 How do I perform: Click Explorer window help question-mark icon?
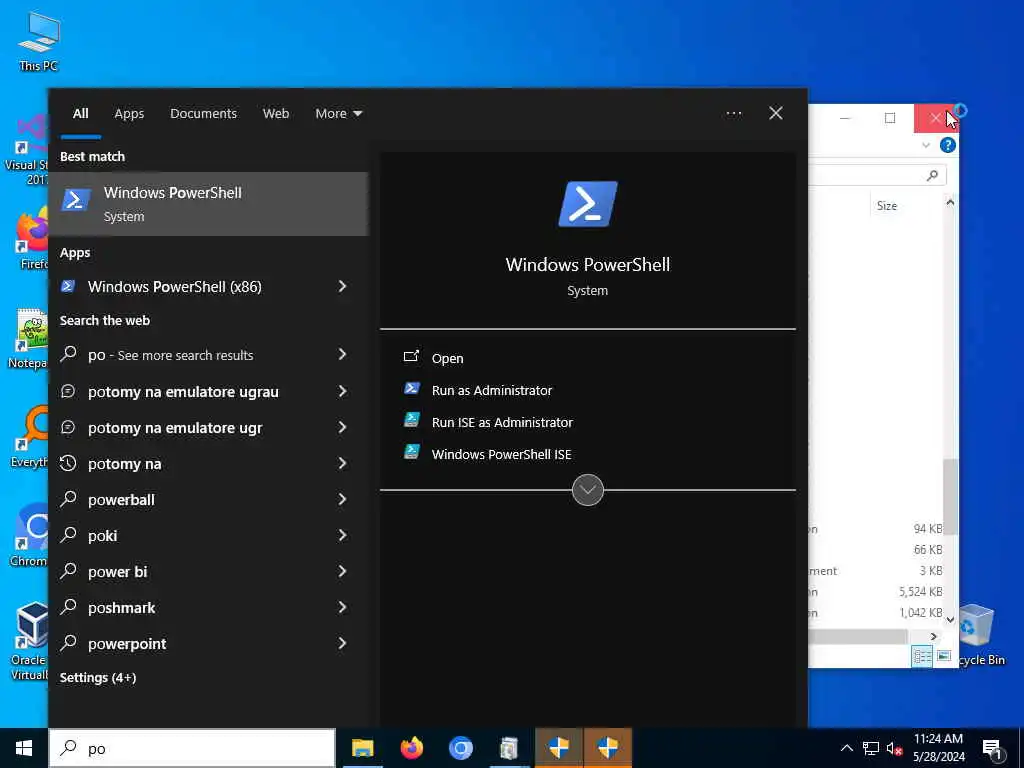coord(948,145)
